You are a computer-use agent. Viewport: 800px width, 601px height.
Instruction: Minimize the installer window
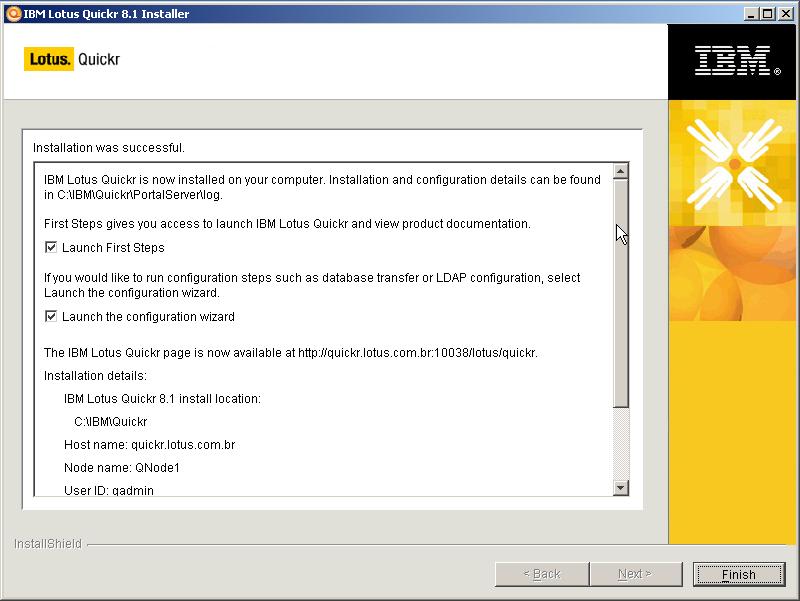click(x=750, y=14)
